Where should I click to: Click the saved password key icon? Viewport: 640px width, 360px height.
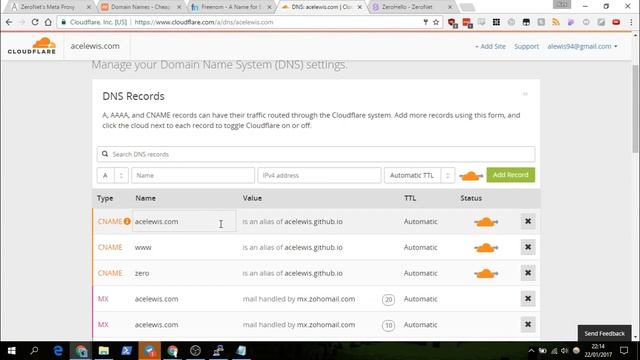(x=426, y=22)
